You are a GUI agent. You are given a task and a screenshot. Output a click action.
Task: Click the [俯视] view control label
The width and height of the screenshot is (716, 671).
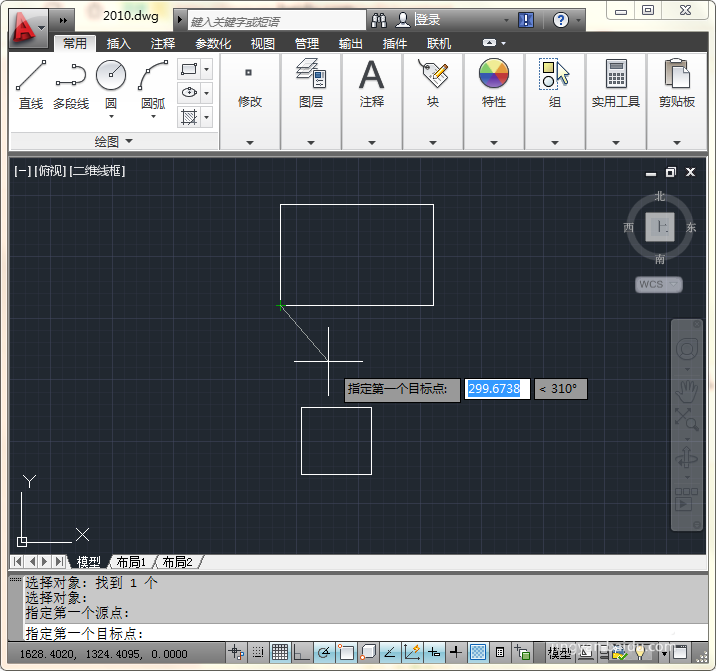point(50,171)
